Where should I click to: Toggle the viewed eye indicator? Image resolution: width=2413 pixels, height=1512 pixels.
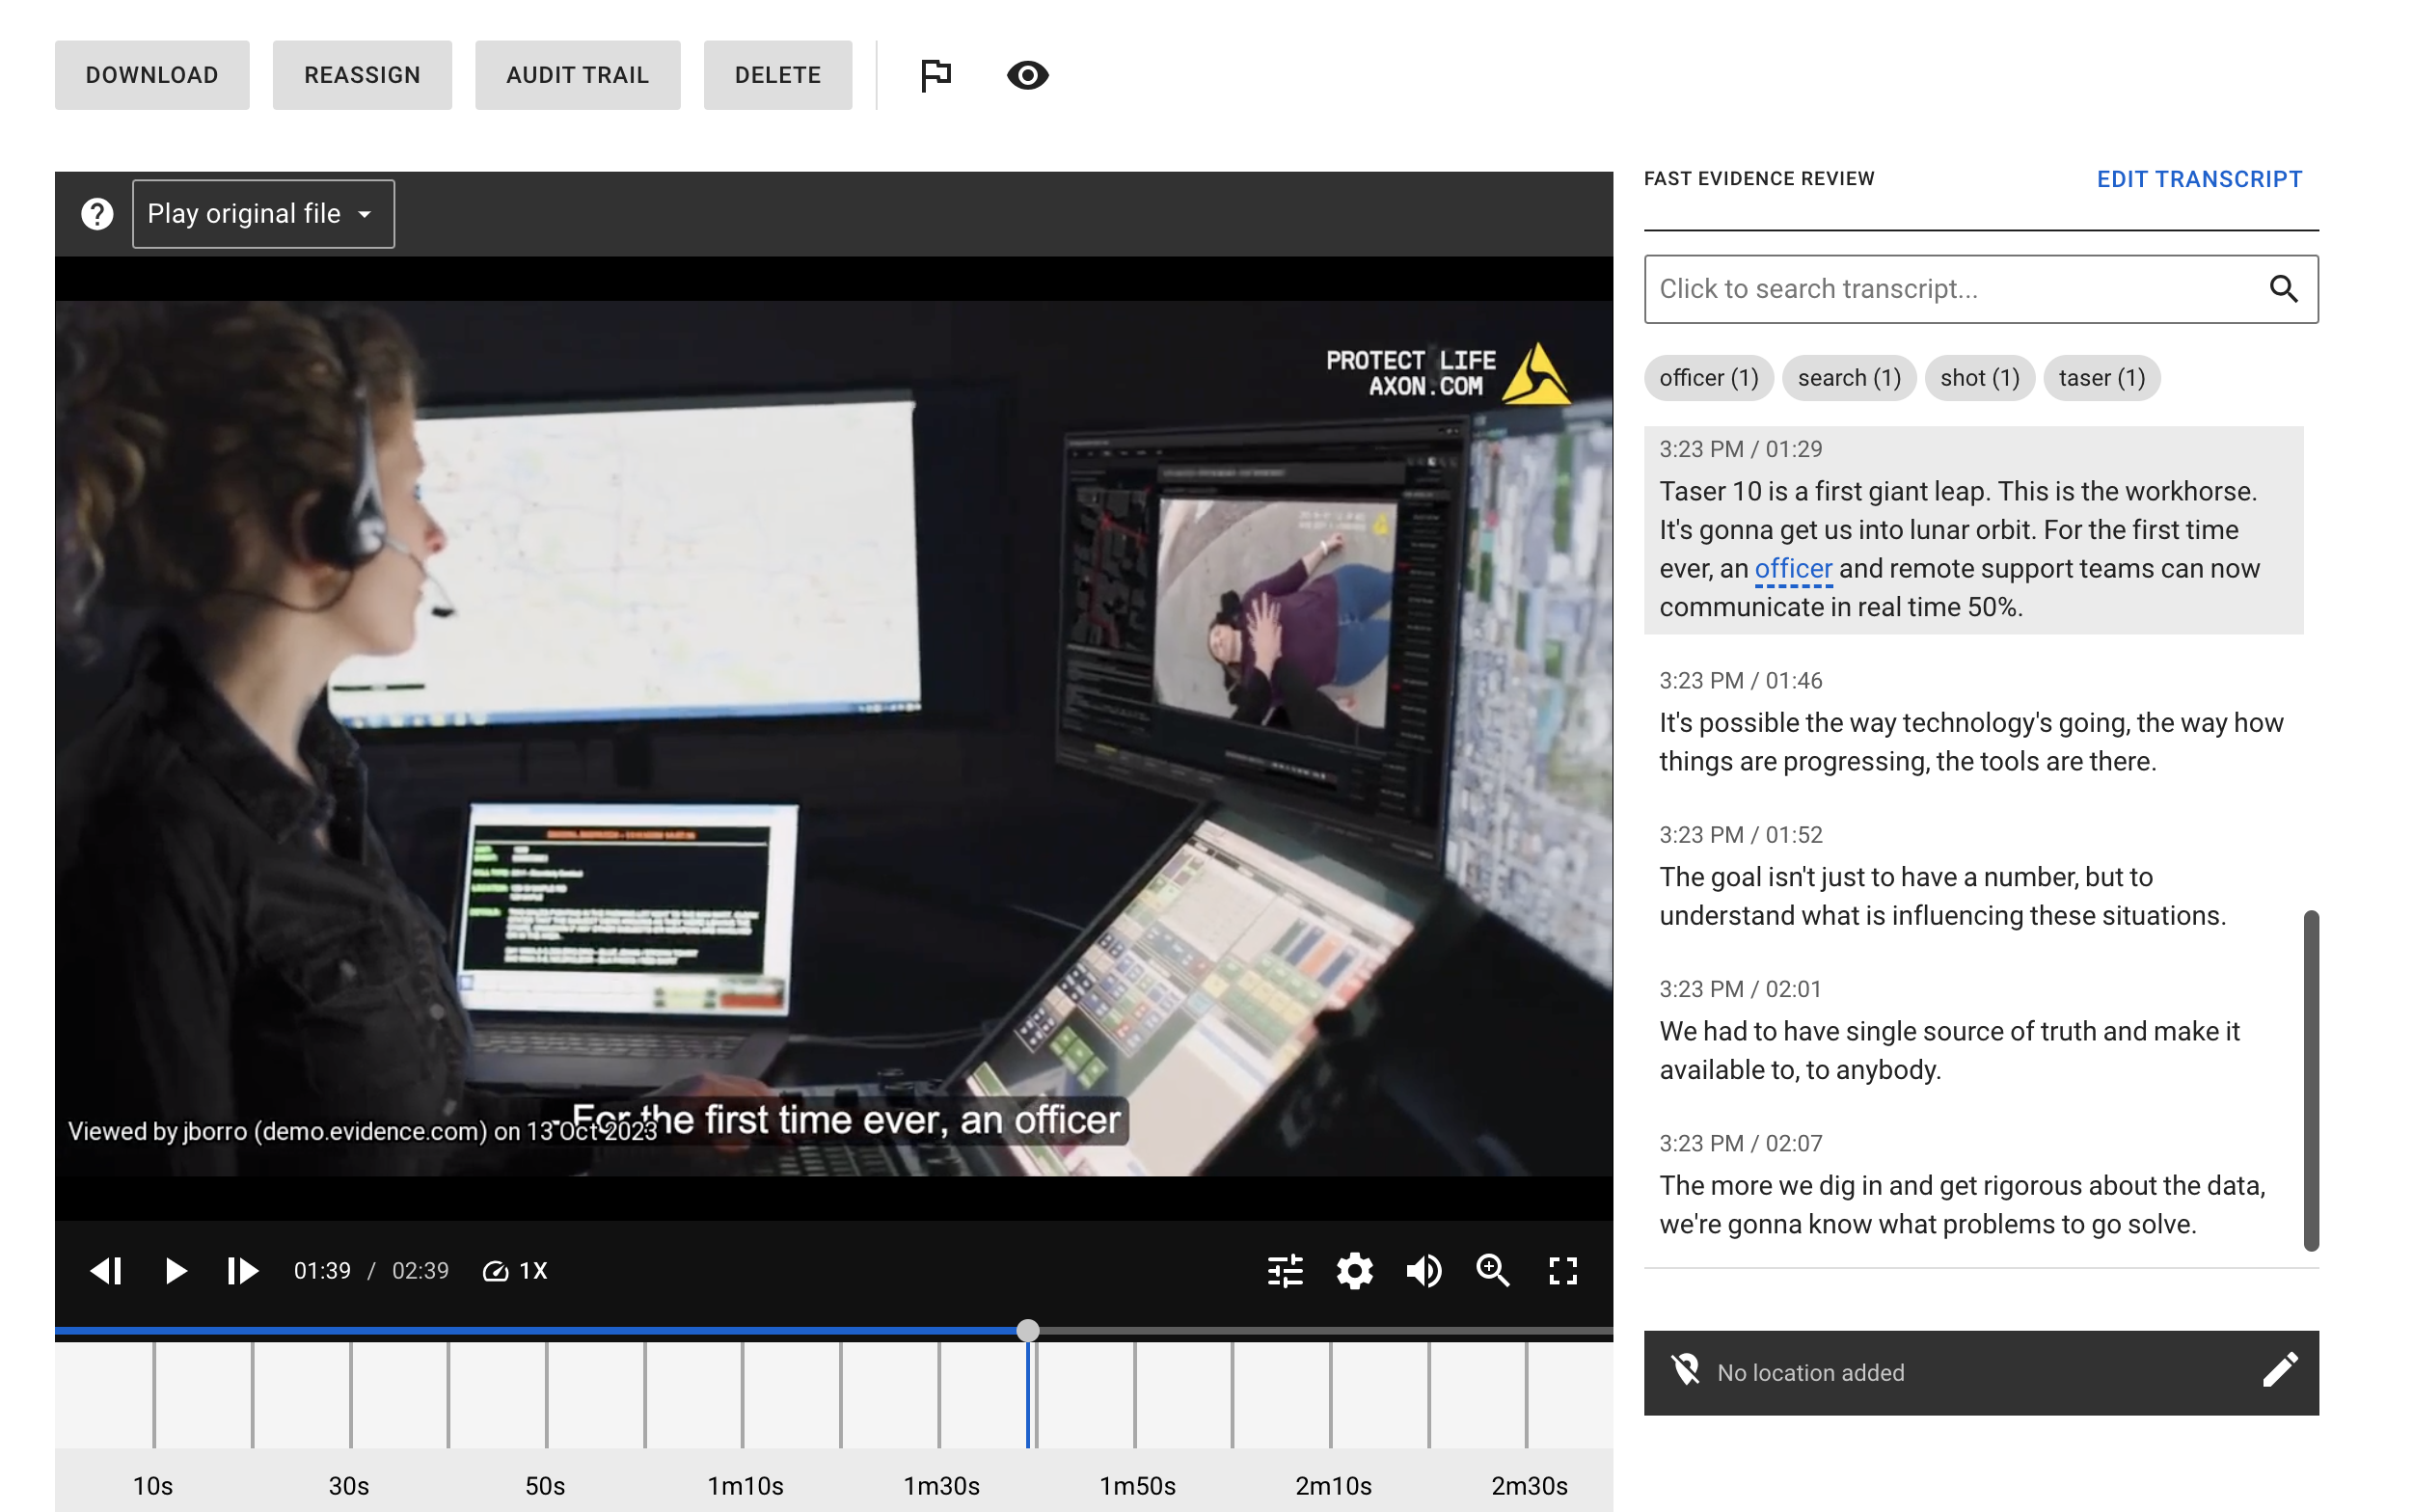[x=1027, y=75]
